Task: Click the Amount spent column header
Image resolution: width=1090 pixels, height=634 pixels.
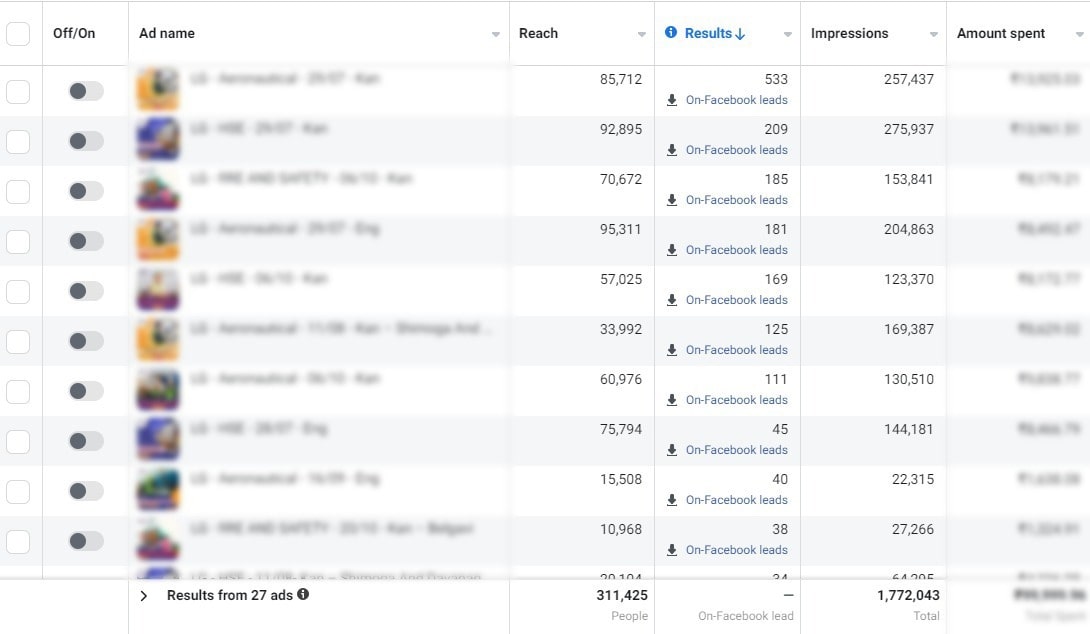Action: (x=1001, y=34)
